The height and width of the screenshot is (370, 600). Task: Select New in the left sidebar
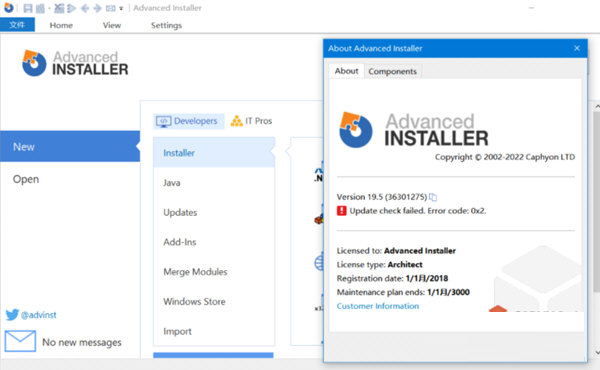70,146
